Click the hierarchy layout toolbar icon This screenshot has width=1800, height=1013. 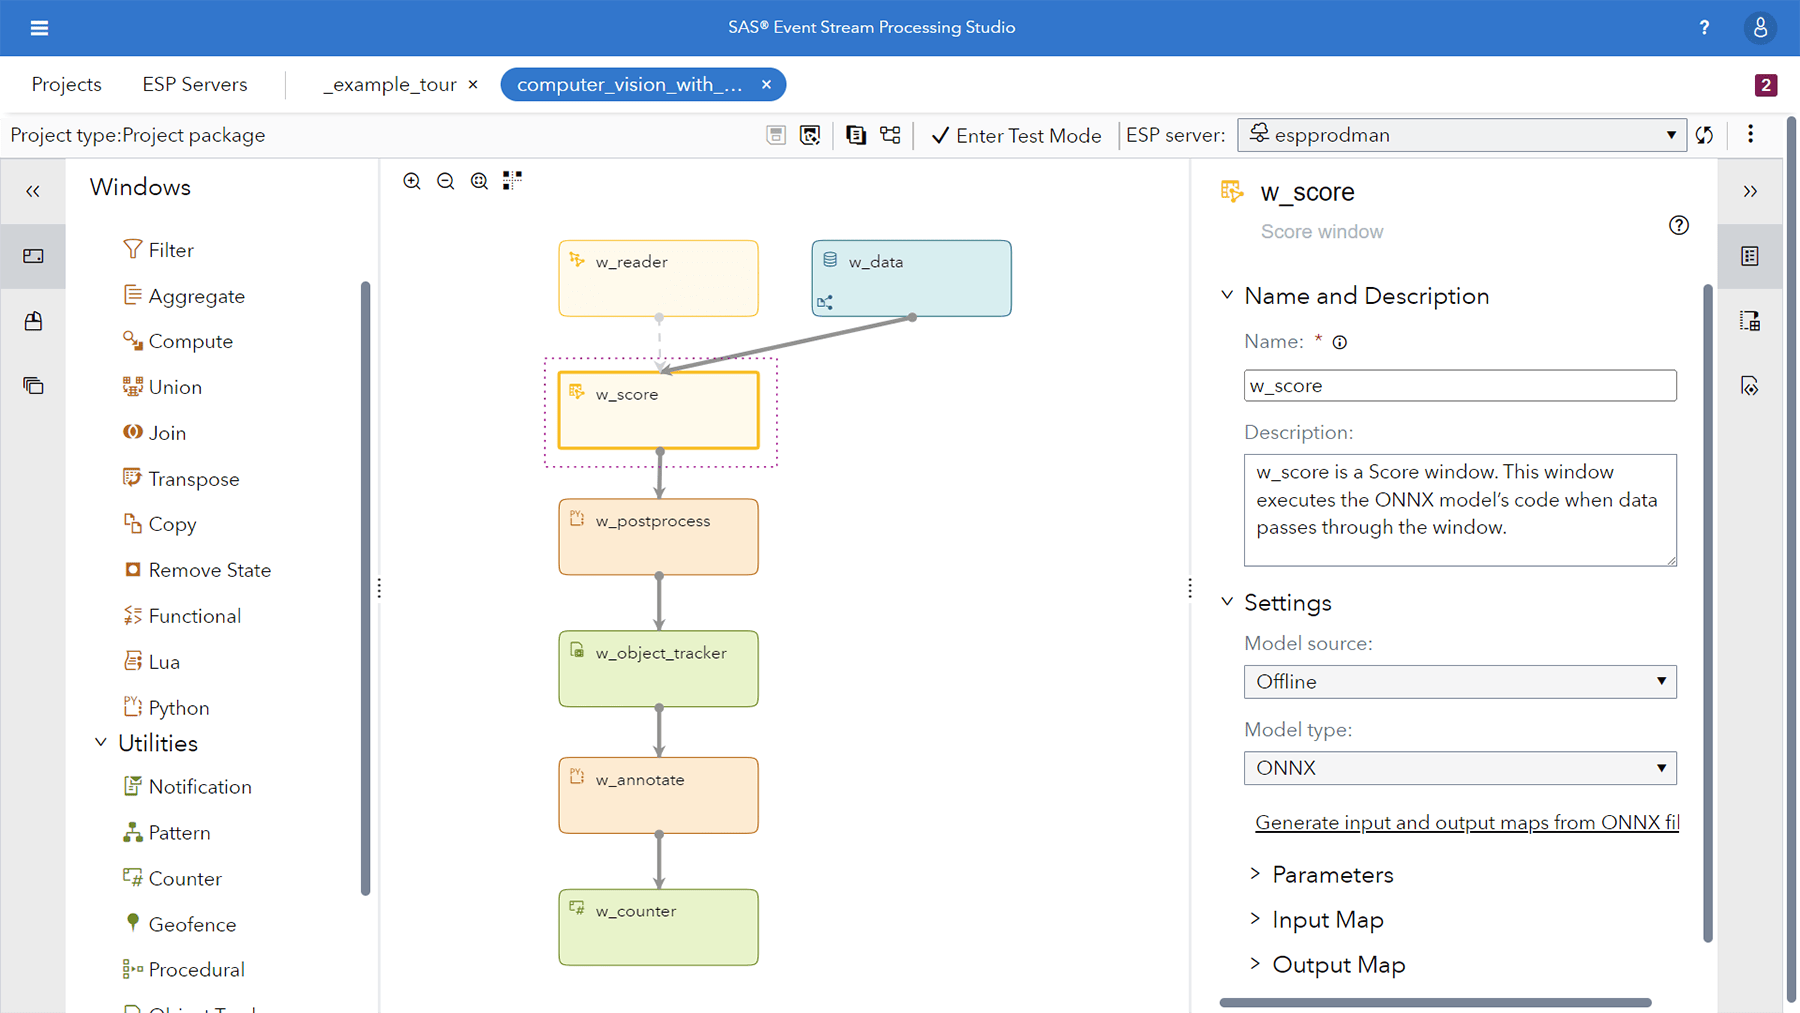(x=890, y=135)
